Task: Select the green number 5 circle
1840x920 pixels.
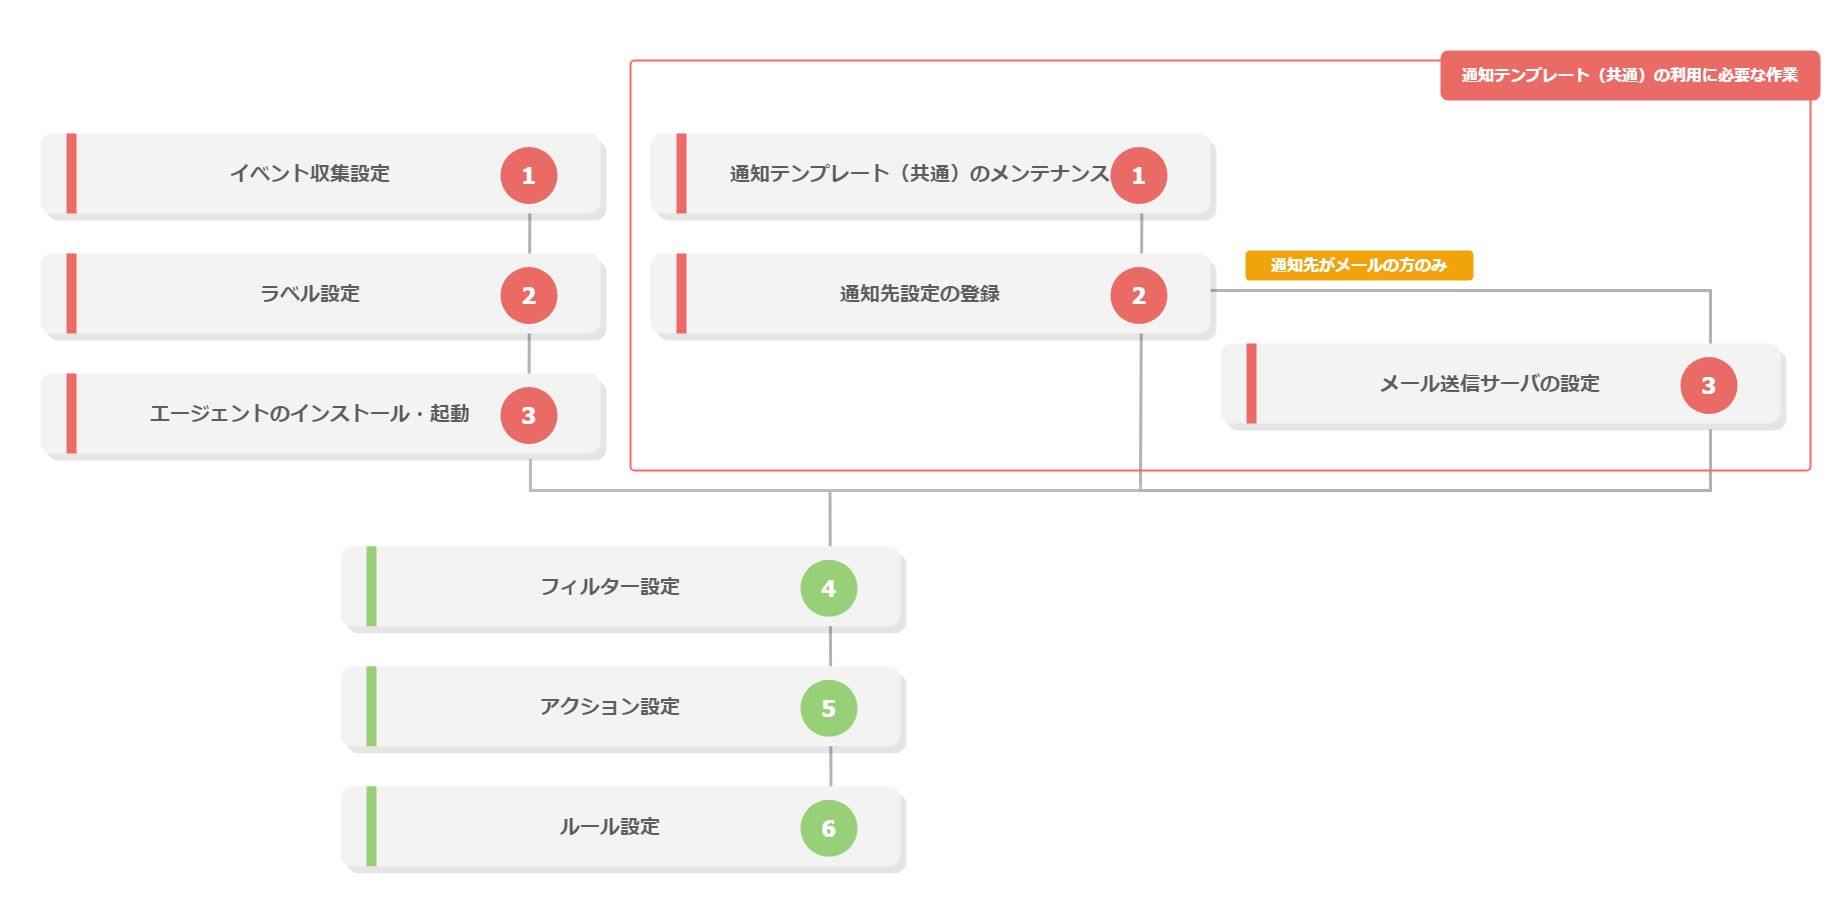Action: point(829,708)
